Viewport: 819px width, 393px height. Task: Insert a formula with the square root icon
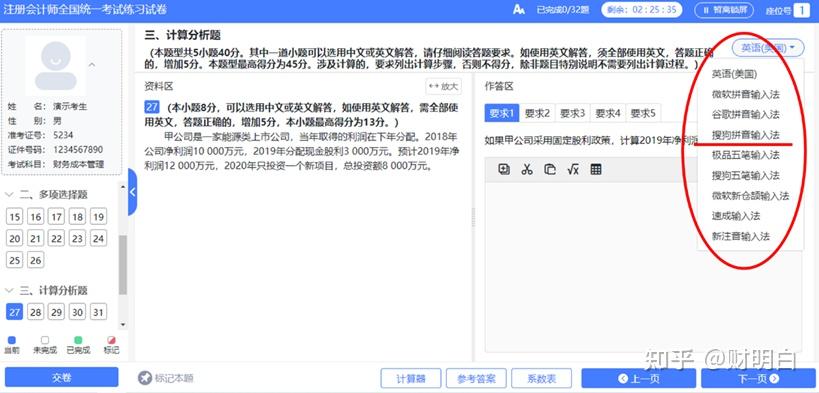pos(573,169)
